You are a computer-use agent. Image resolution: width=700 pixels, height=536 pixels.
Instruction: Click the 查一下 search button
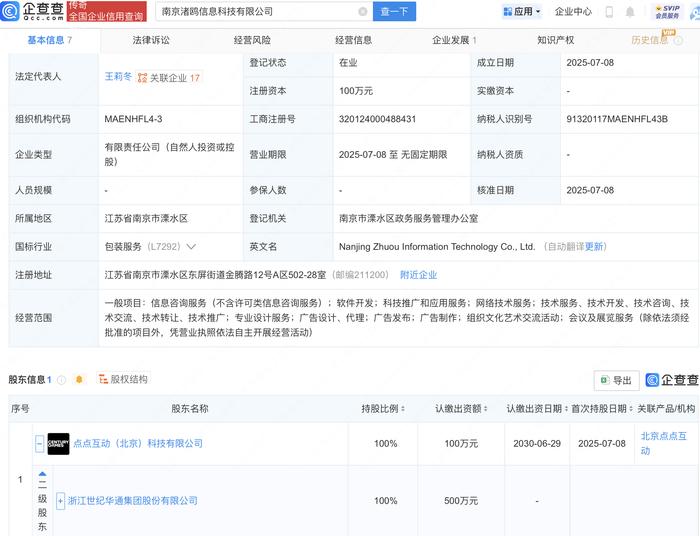394,12
